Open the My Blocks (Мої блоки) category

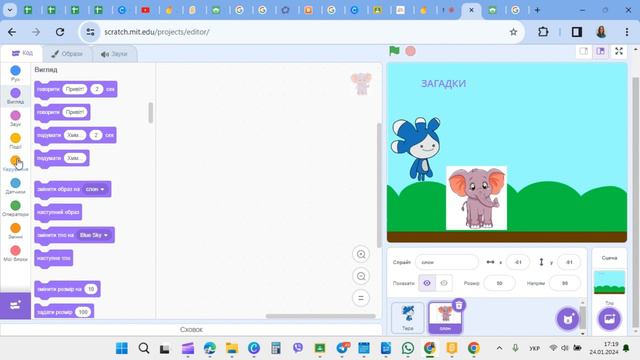[x=15, y=253]
